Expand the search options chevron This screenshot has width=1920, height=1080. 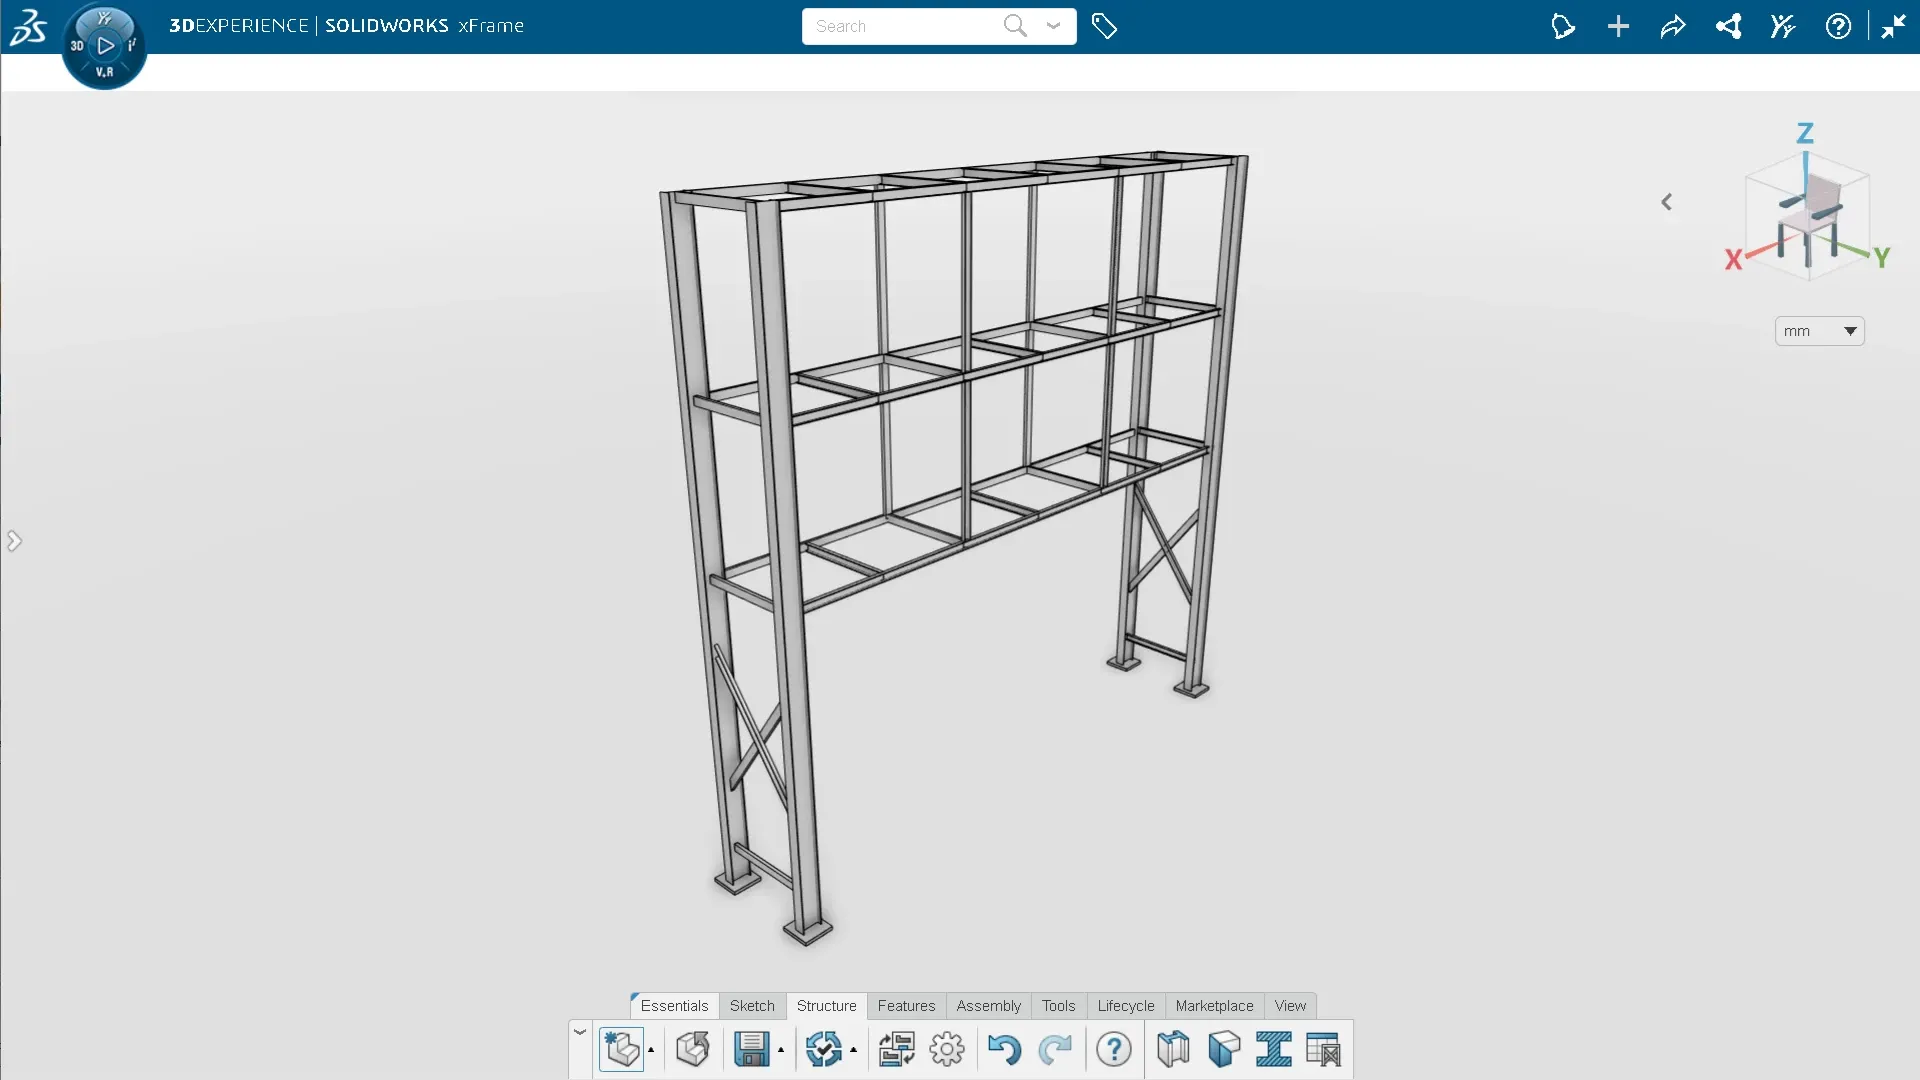pos(1053,26)
